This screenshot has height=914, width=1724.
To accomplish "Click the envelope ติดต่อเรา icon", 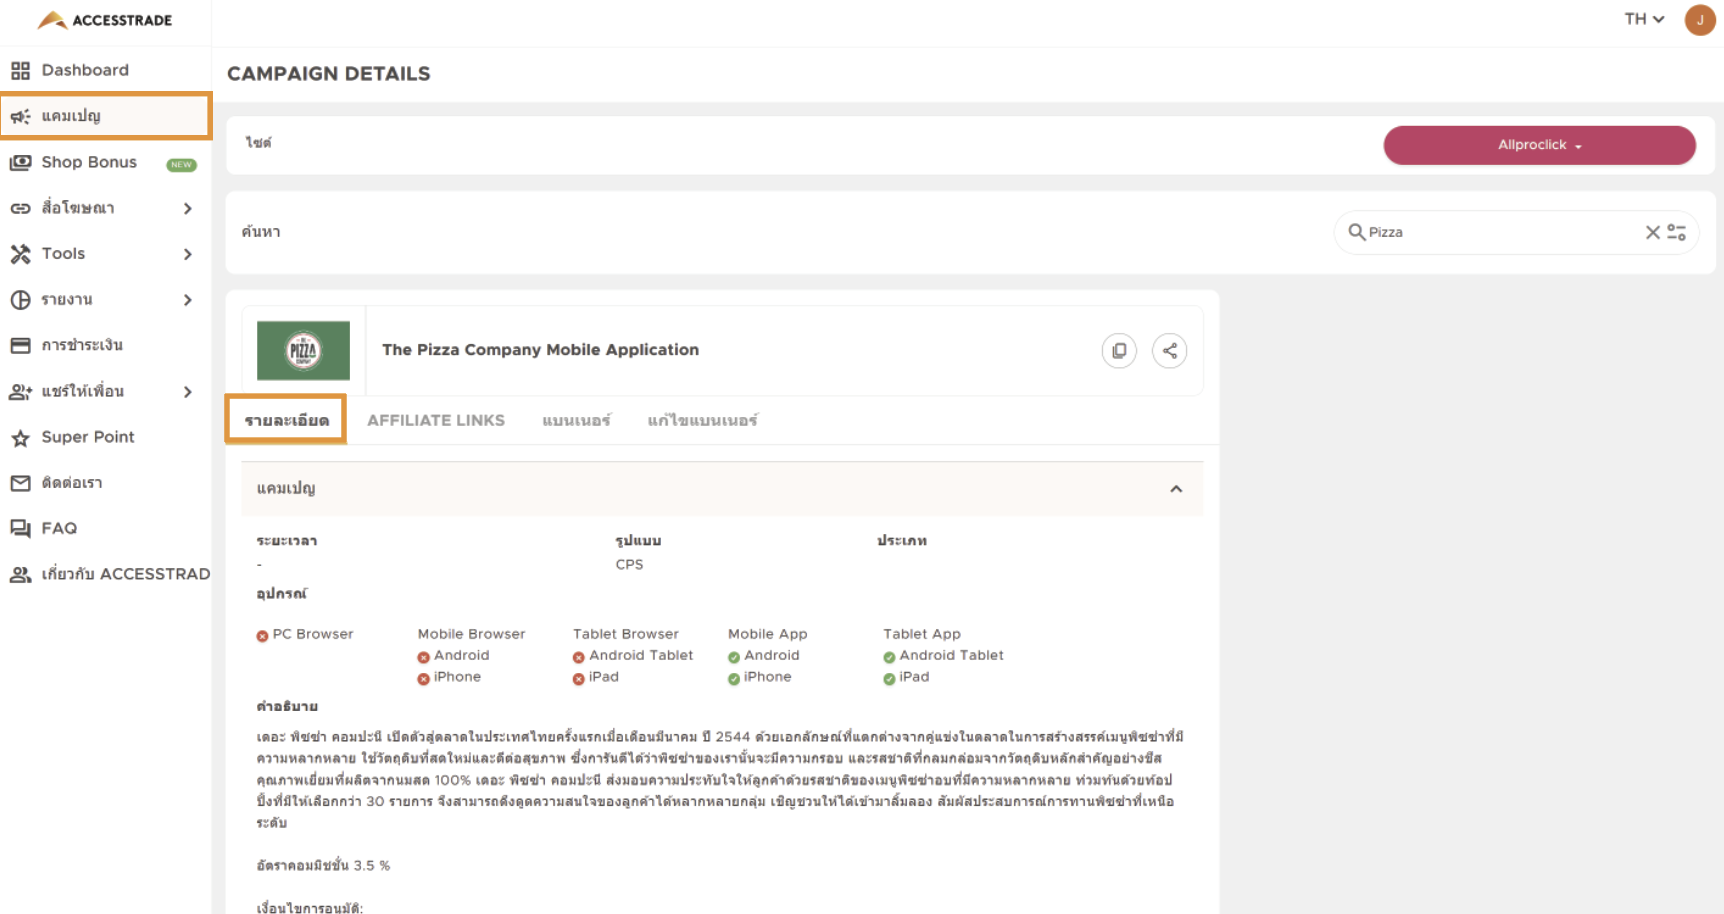I will click(20, 483).
